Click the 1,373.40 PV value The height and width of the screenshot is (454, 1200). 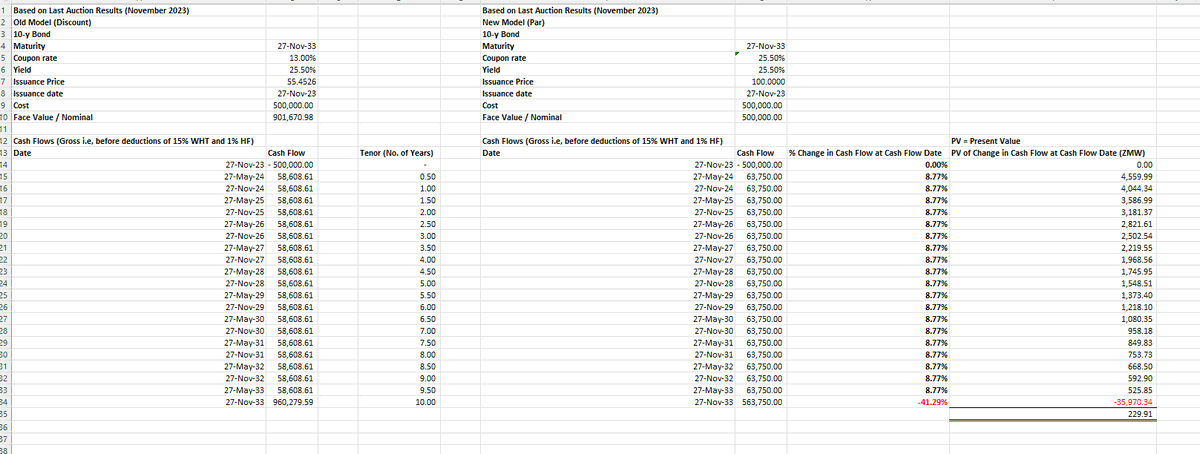click(1137, 295)
